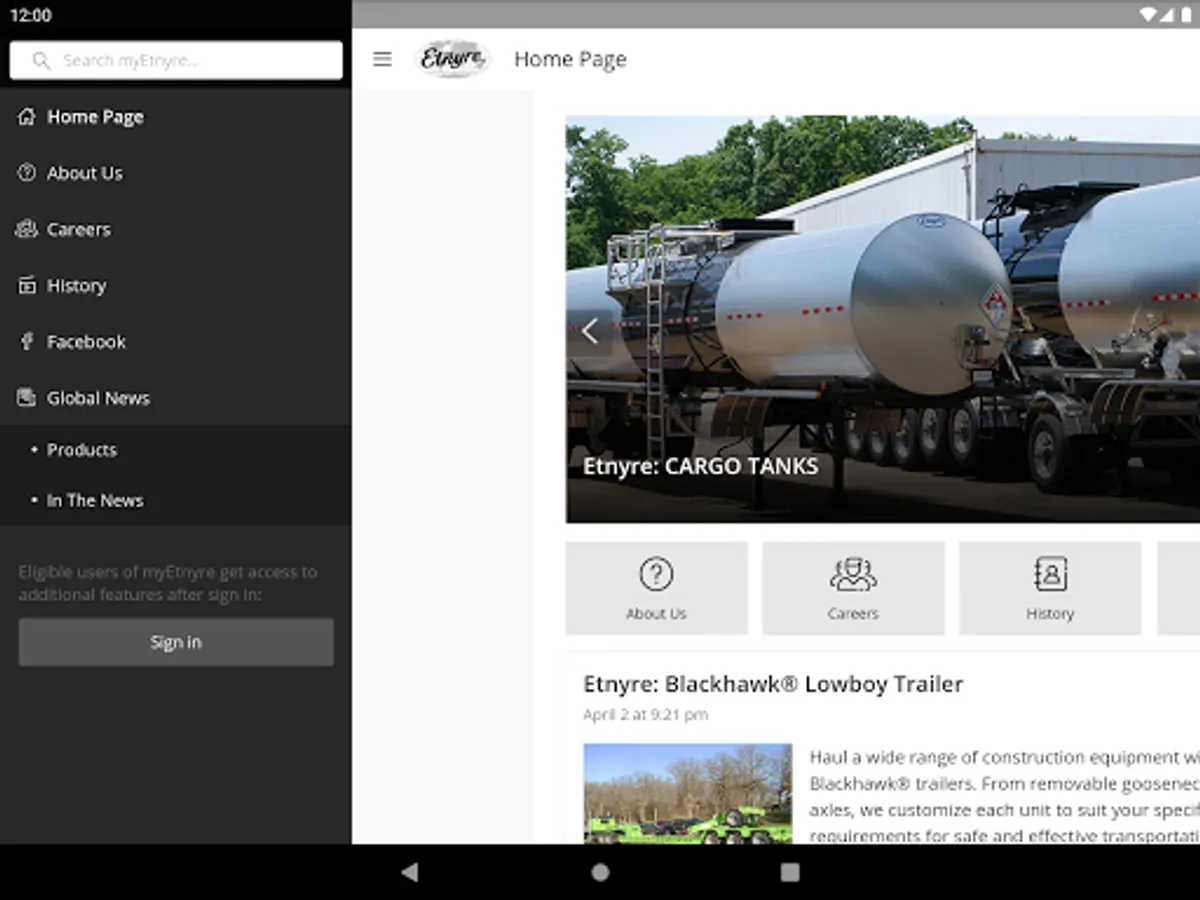This screenshot has width=1200, height=900.
Task: Open the hamburger menu icon
Action: point(382,59)
